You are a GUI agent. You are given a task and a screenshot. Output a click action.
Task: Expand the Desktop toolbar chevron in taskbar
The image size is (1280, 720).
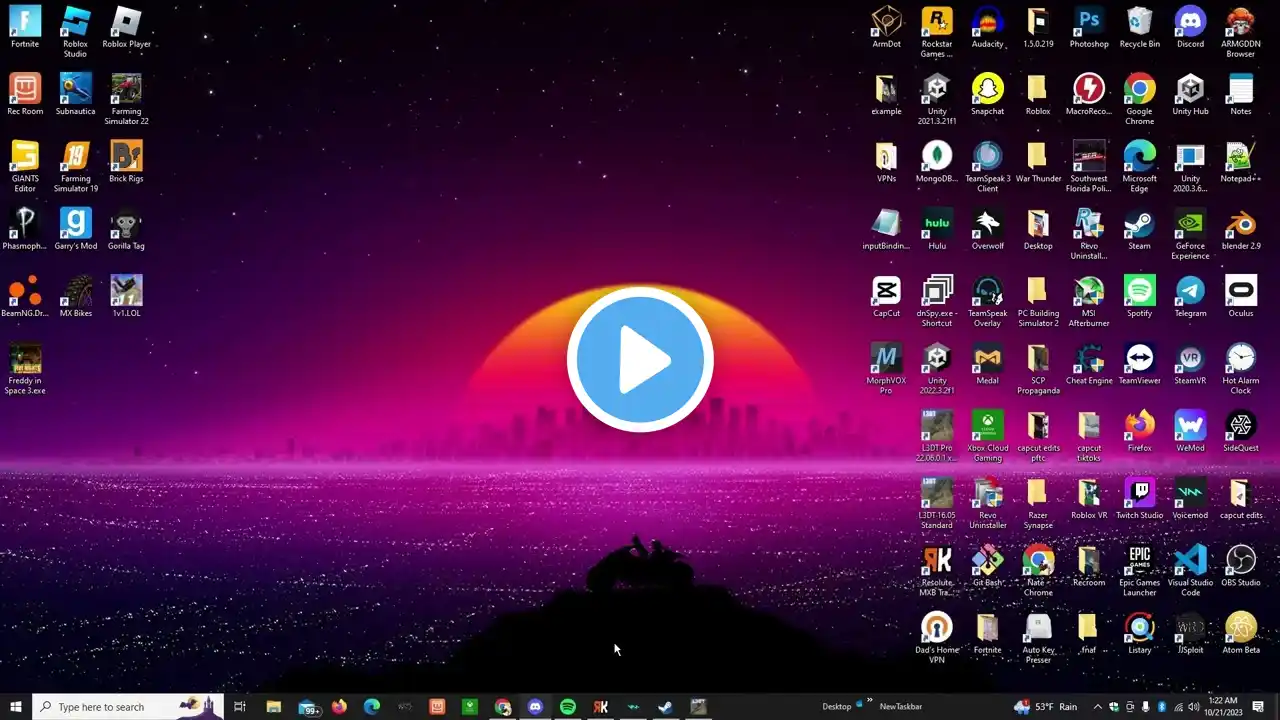coord(869,702)
